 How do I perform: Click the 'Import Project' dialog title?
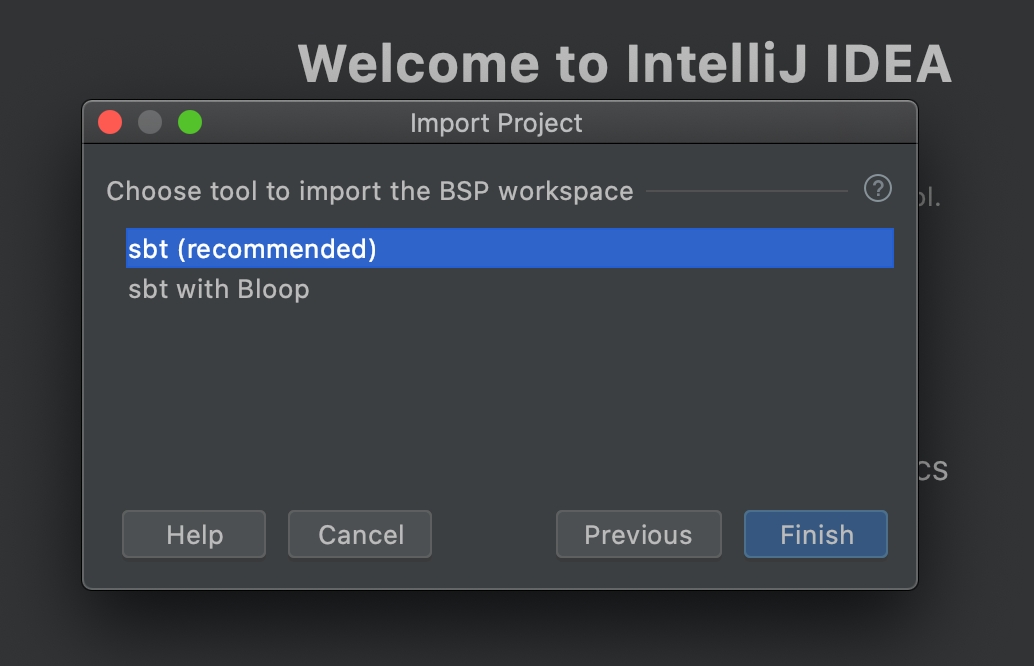[x=496, y=123]
